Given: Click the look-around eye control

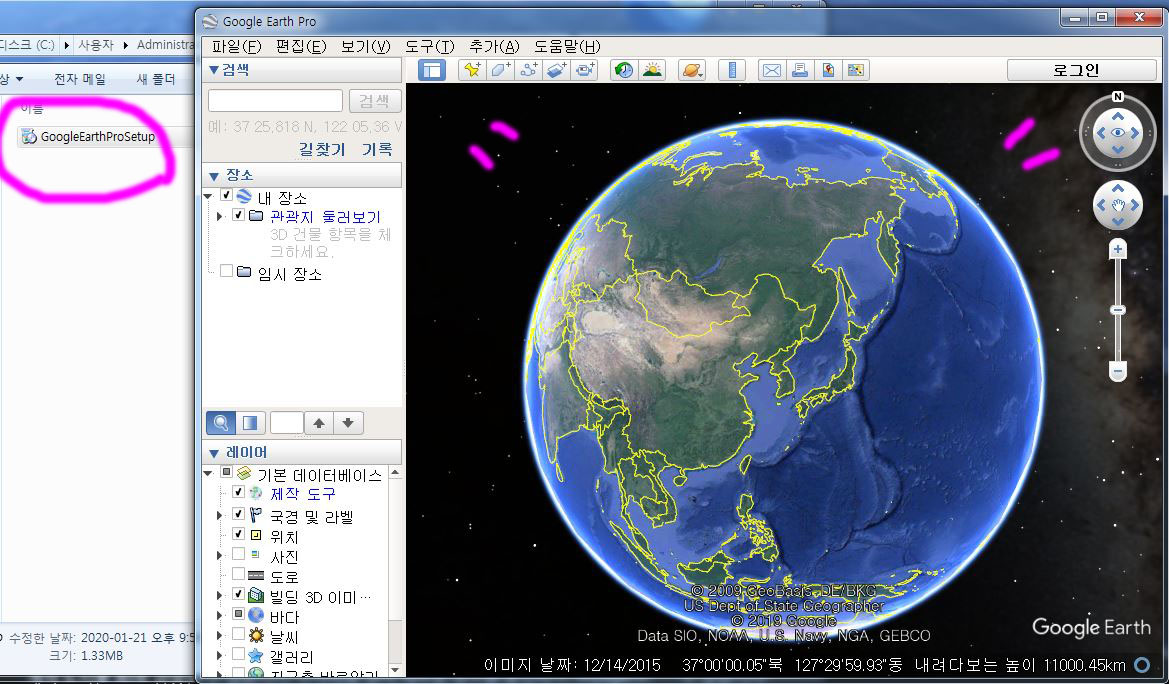Looking at the screenshot, I should pos(1118,133).
